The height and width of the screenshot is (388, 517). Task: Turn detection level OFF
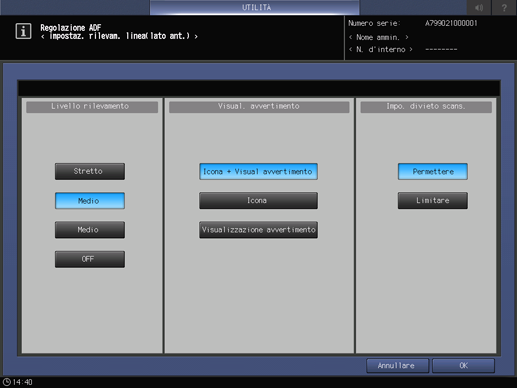[x=90, y=259]
